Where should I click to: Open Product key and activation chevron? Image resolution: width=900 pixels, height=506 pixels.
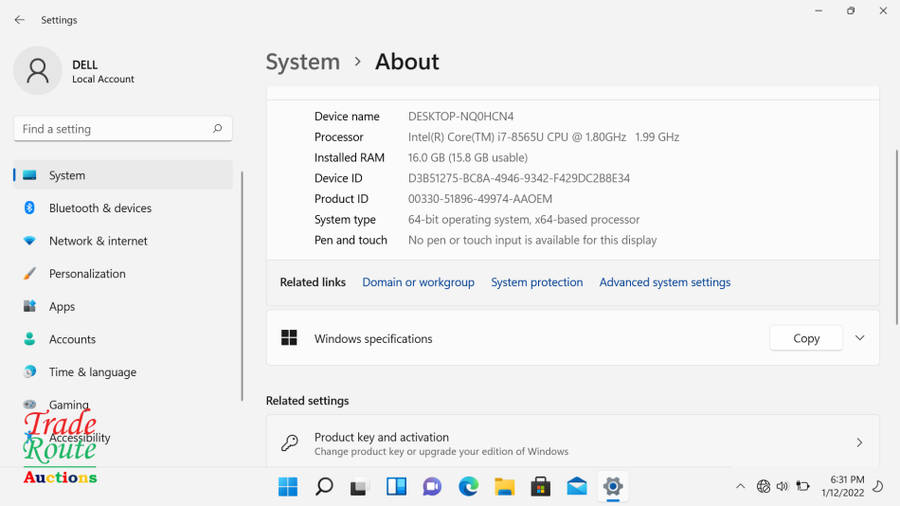(859, 443)
